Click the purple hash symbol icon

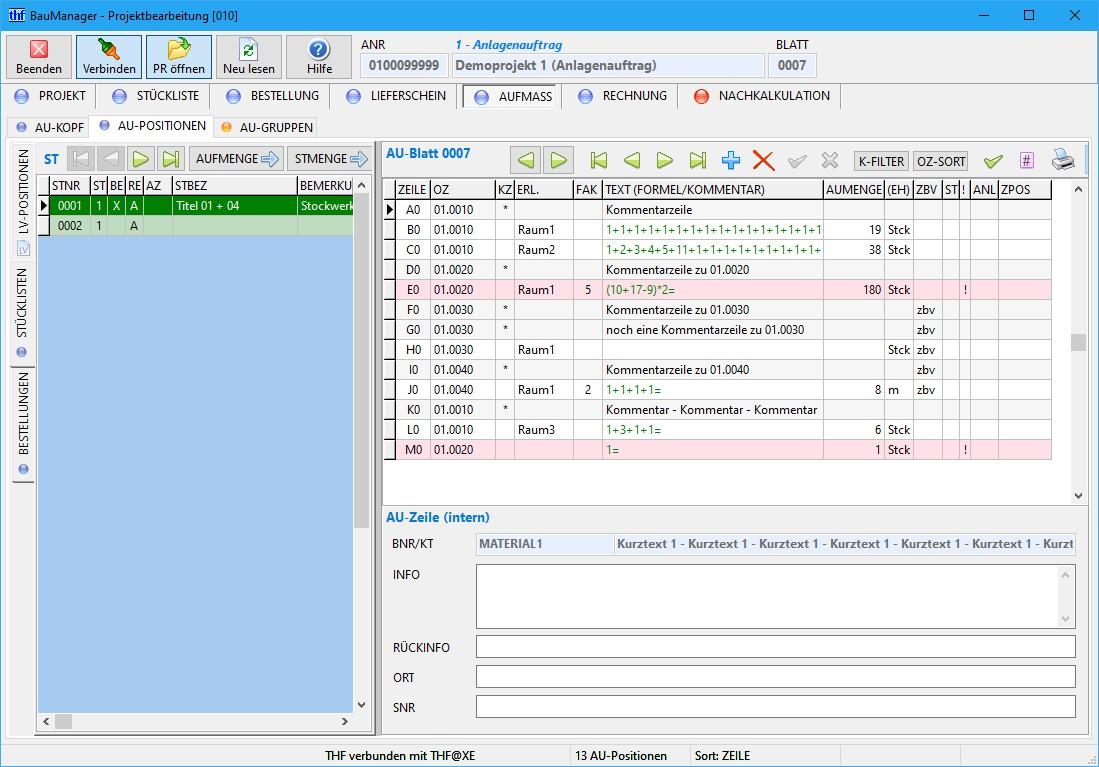(x=1026, y=161)
